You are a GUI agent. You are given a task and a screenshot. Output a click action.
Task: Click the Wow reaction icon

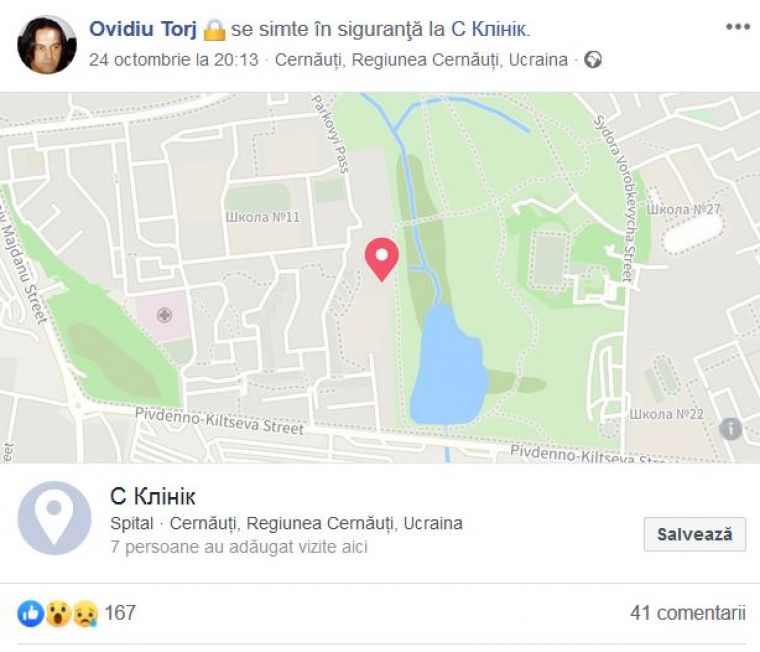coord(58,613)
